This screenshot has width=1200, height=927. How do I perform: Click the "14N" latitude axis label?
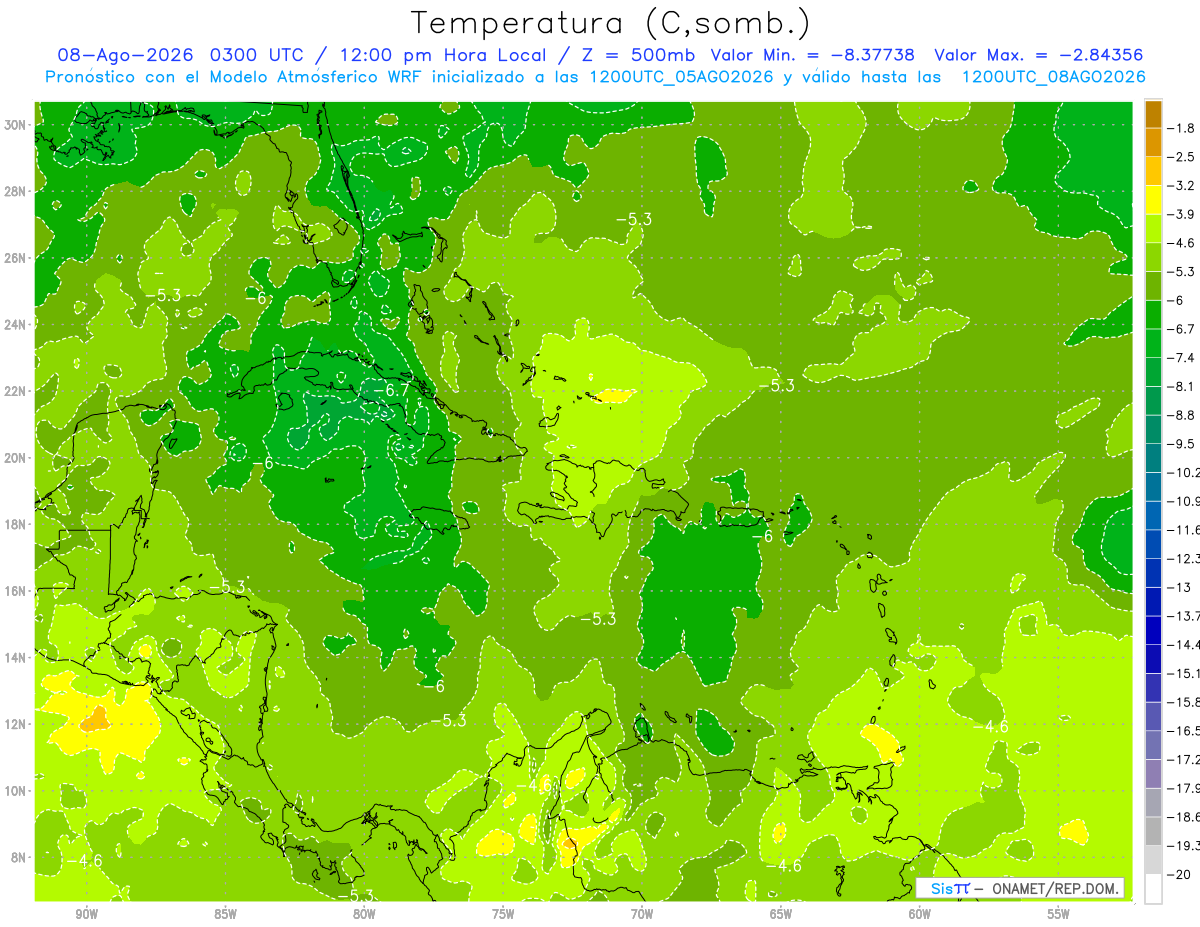coord(17,657)
